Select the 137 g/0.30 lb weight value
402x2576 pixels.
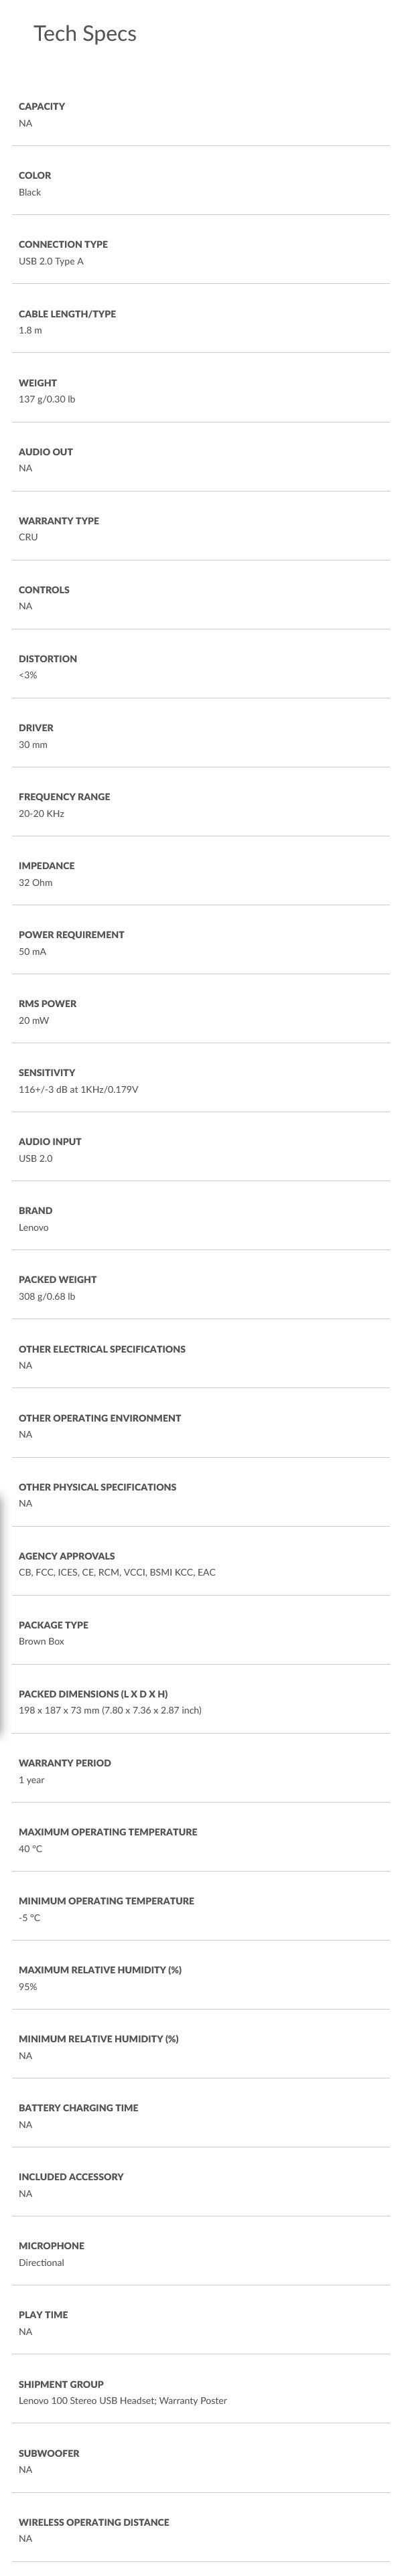coord(47,399)
